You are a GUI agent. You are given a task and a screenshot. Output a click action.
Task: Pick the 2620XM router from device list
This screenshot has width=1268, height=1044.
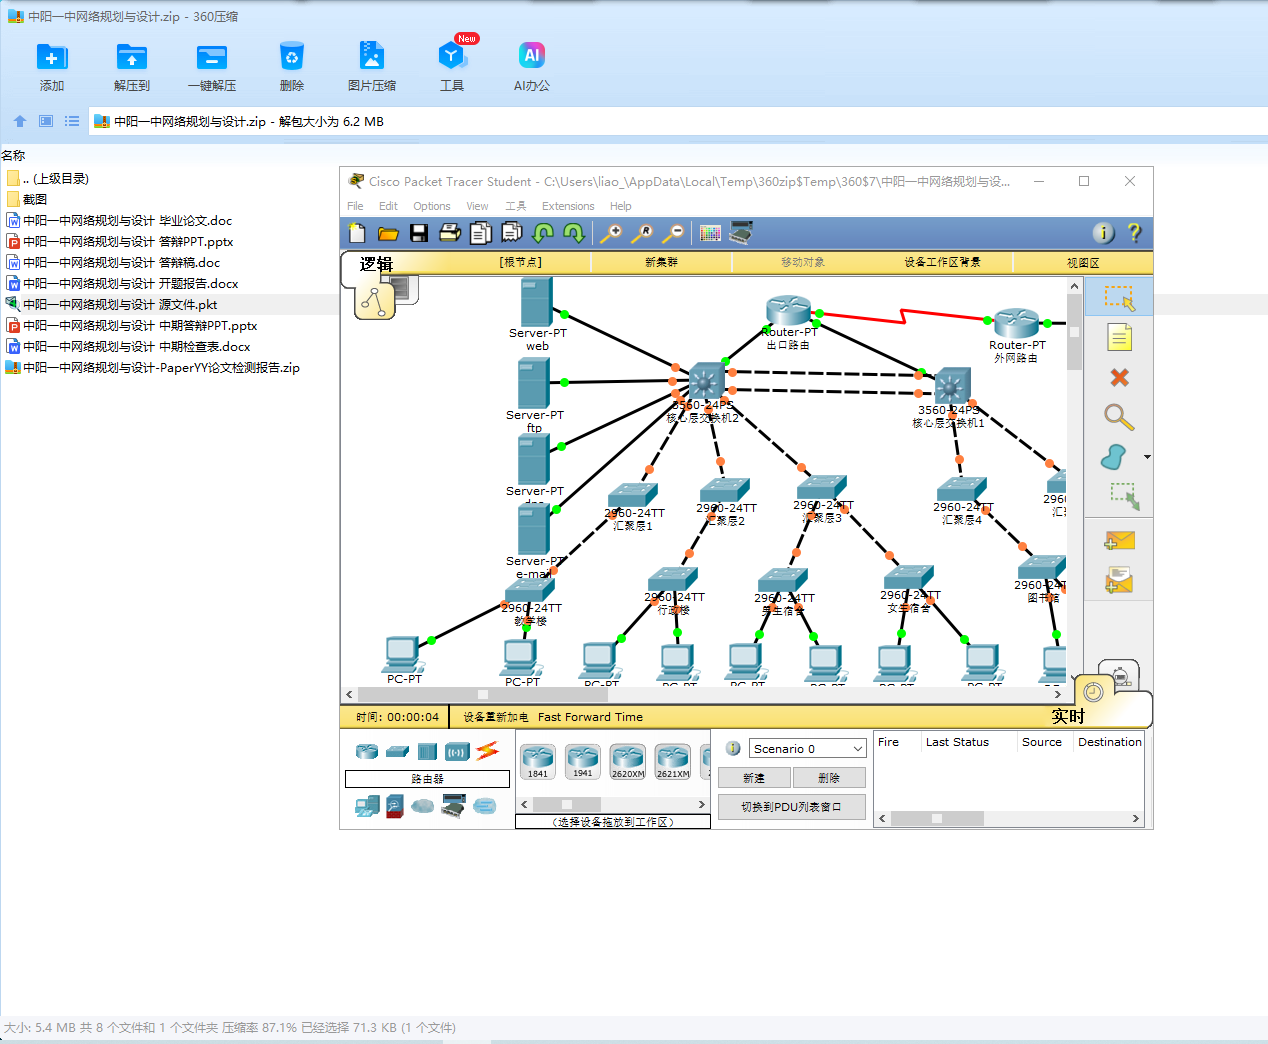pyautogui.click(x=628, y=762)
